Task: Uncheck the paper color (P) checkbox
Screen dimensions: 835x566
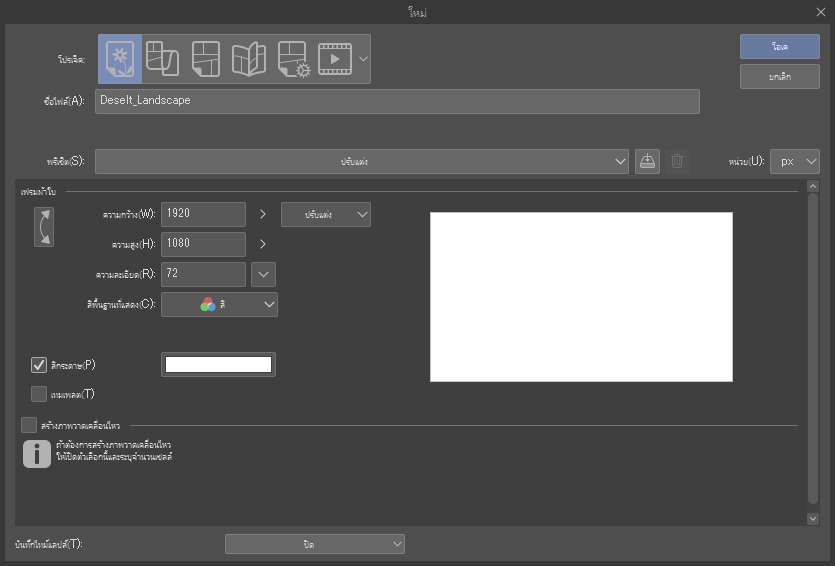Action: [39, 365]
